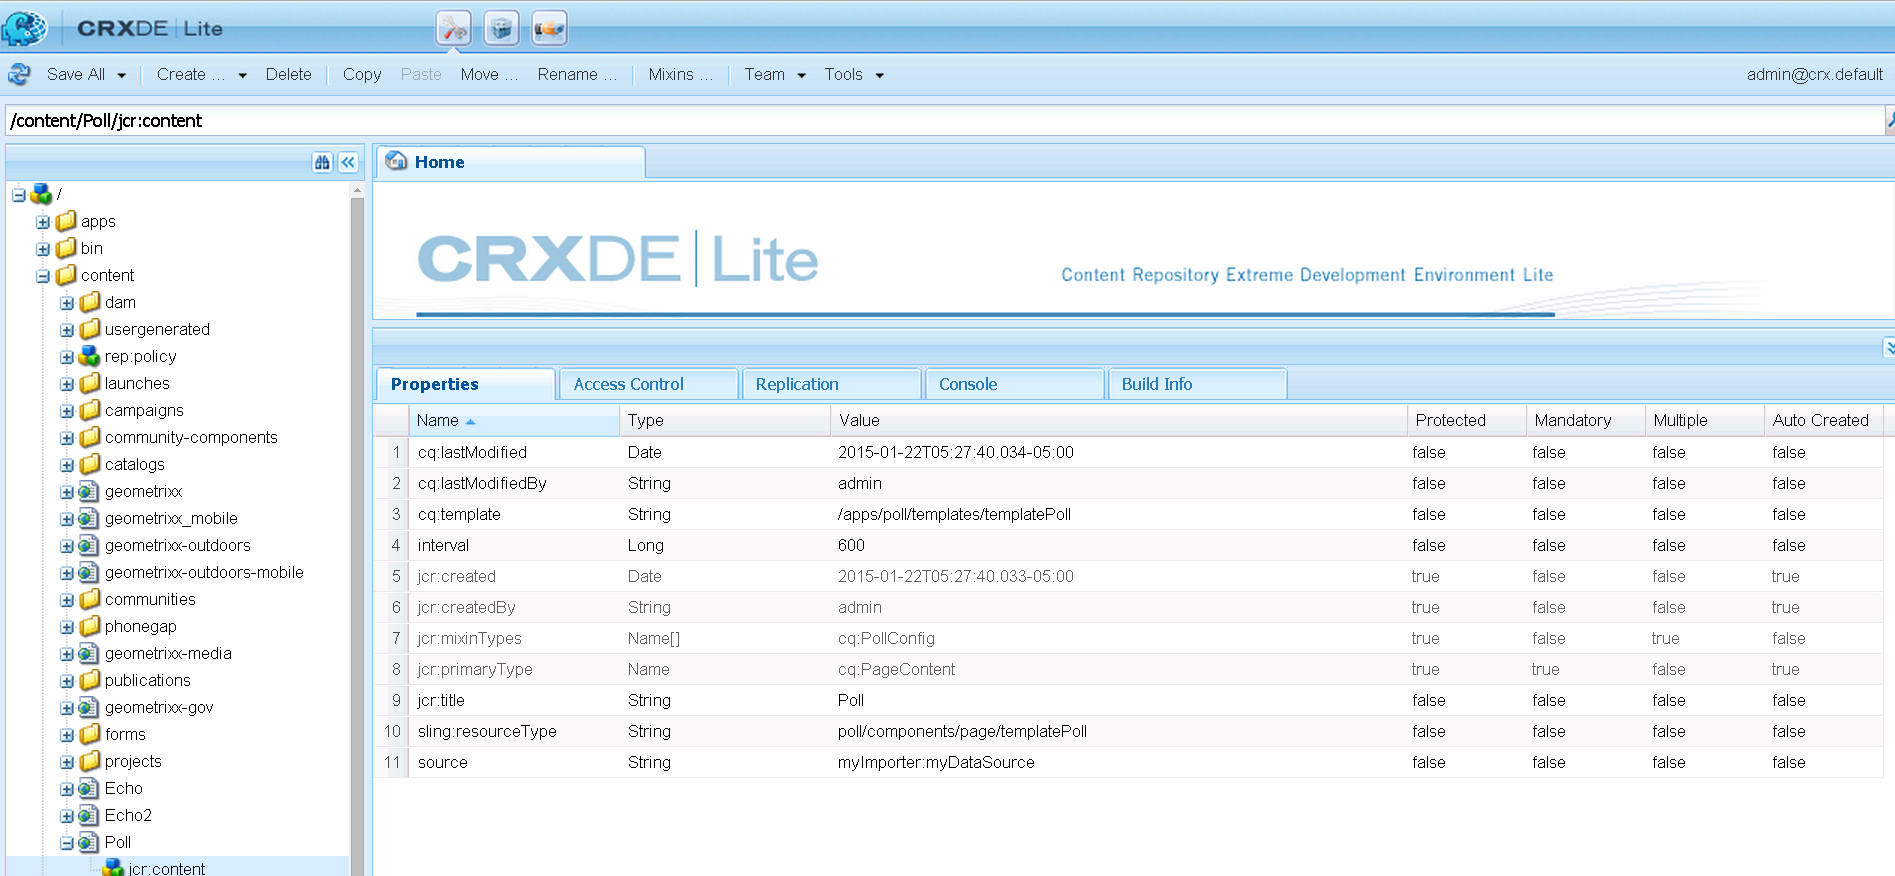Click the Create button
The height and width of the screenshot is (876, 1895).
click(190, 74)
